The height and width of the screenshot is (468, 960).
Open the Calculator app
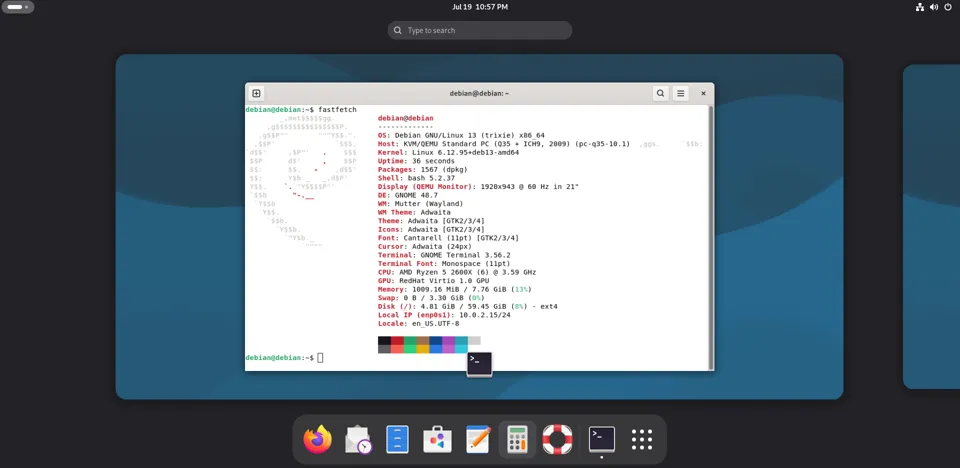(x=517, y=439)
